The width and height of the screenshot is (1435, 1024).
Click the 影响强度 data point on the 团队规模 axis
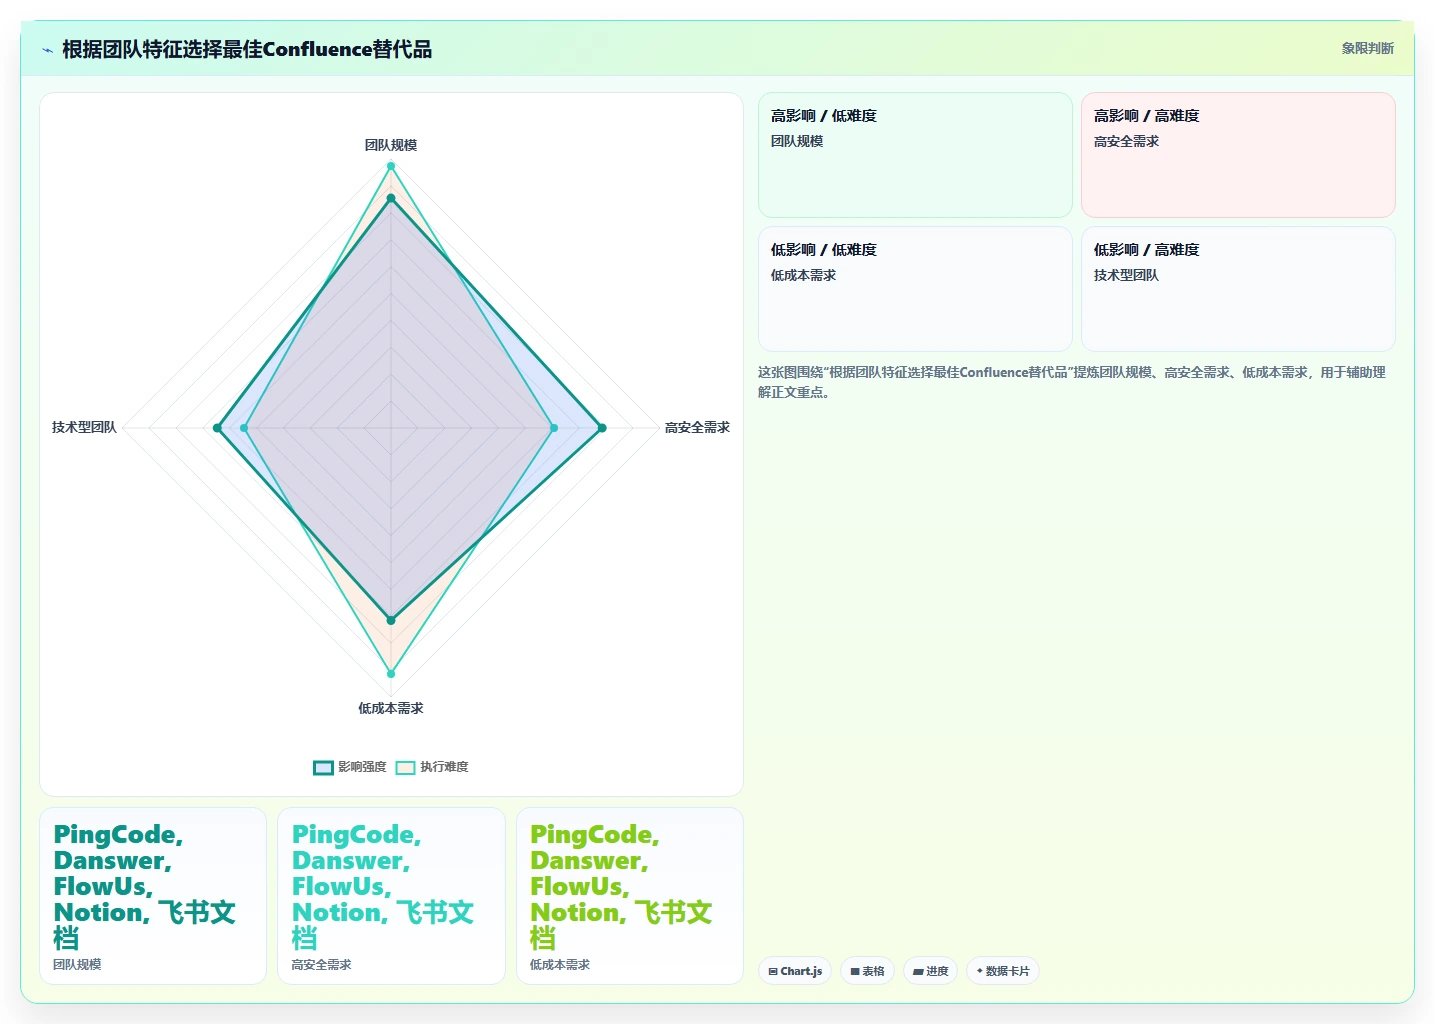391,198
